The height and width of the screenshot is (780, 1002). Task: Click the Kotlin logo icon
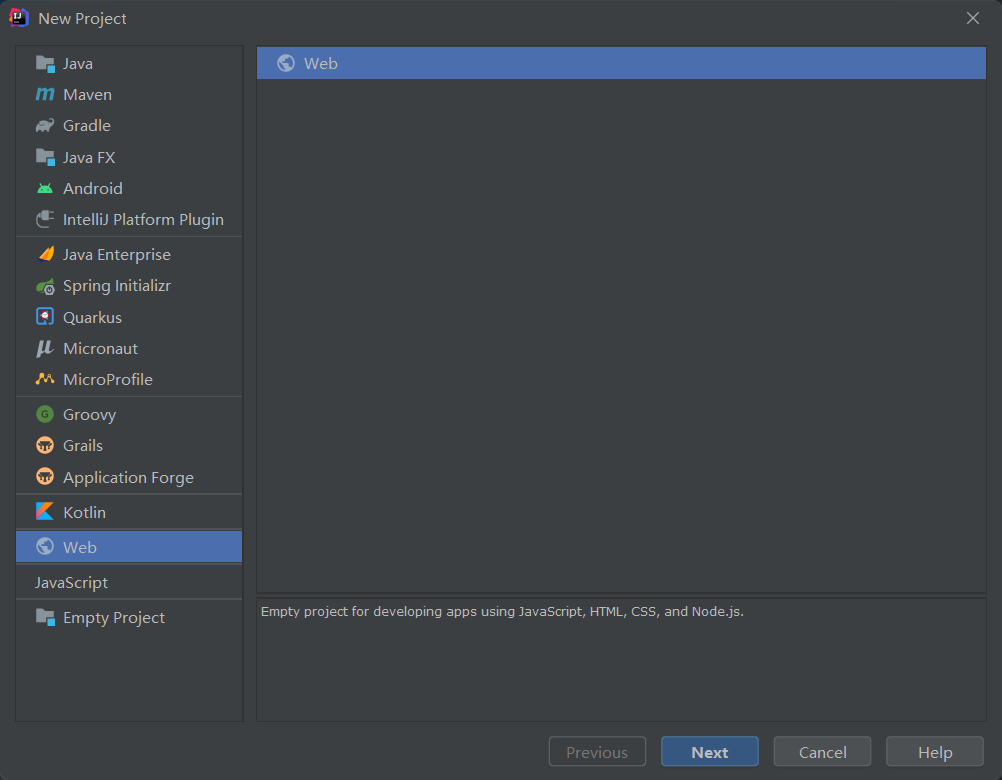tap(45, 512)
